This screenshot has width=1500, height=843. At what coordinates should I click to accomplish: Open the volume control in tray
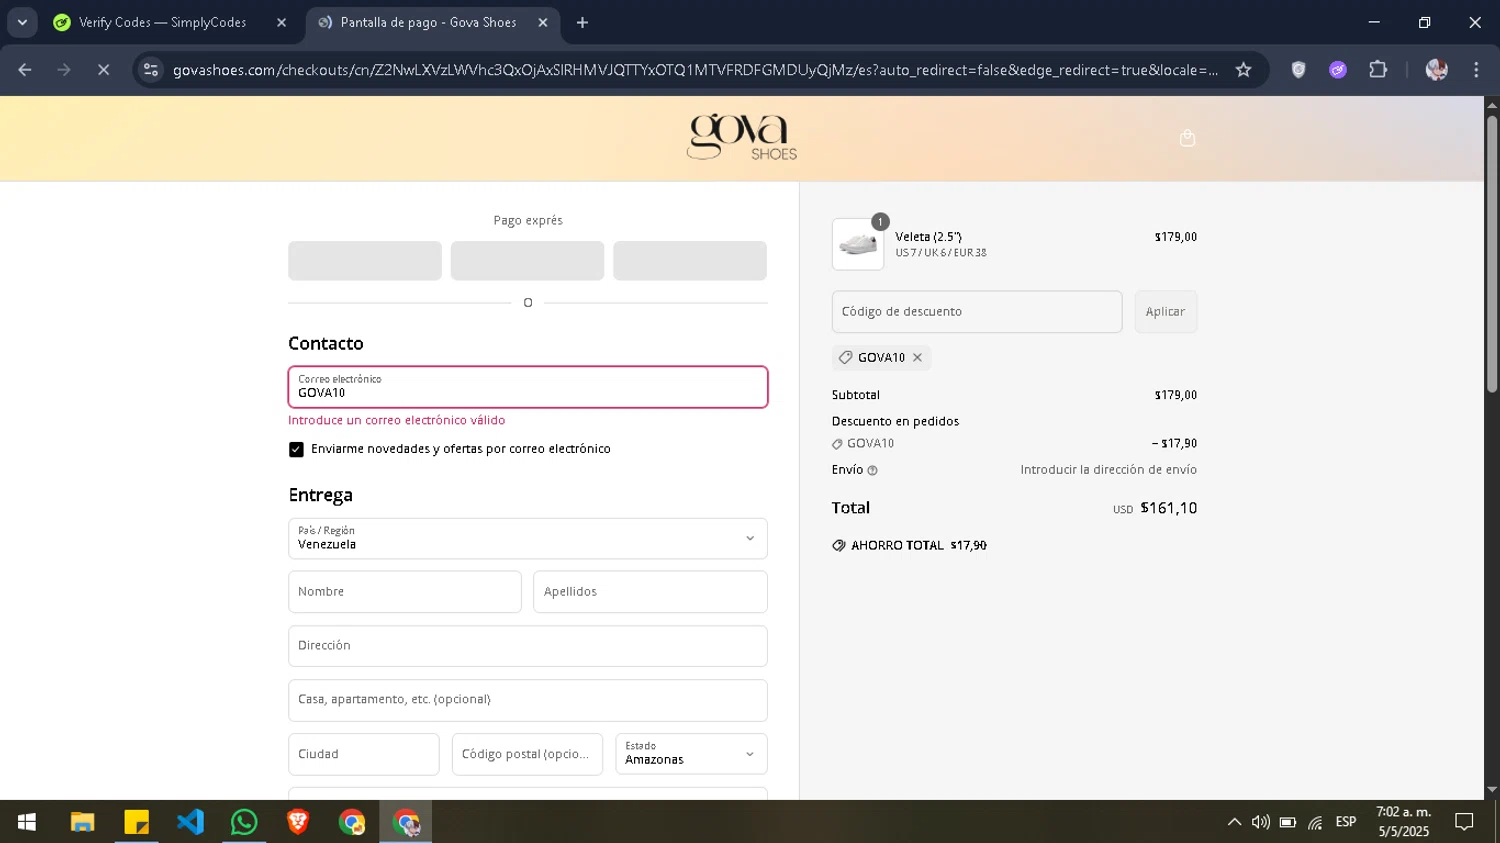click(x=1261, y=822)
